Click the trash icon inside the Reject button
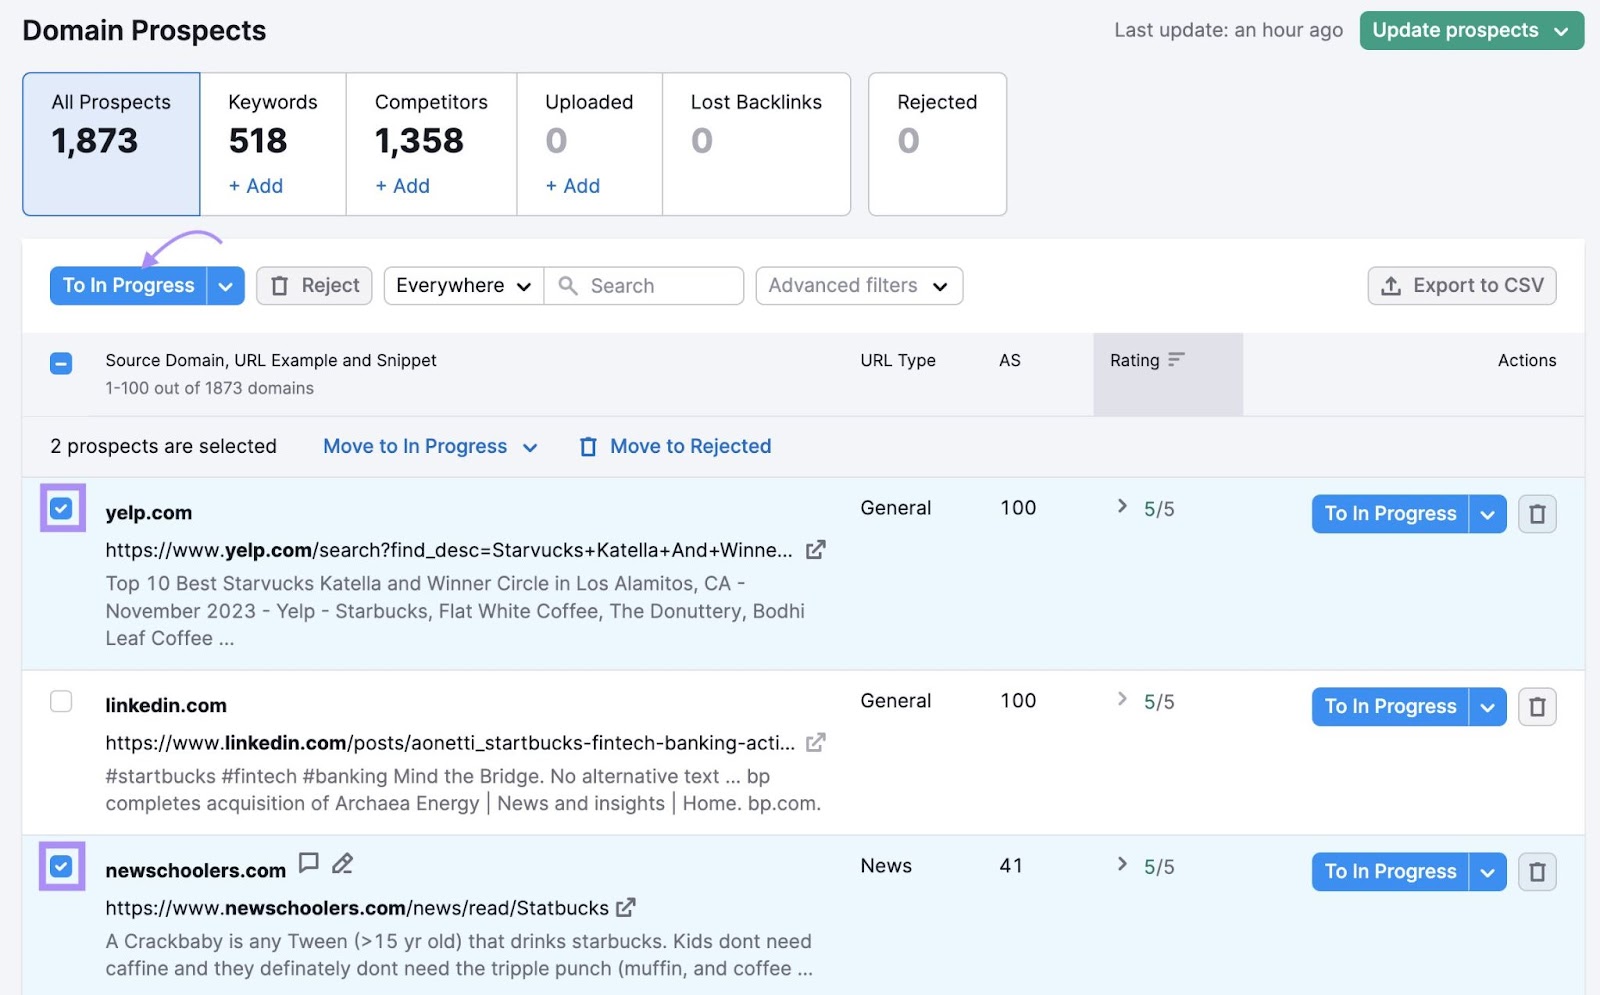The width and height of the screenshot is (1600, 995). (x=280, y=285)
